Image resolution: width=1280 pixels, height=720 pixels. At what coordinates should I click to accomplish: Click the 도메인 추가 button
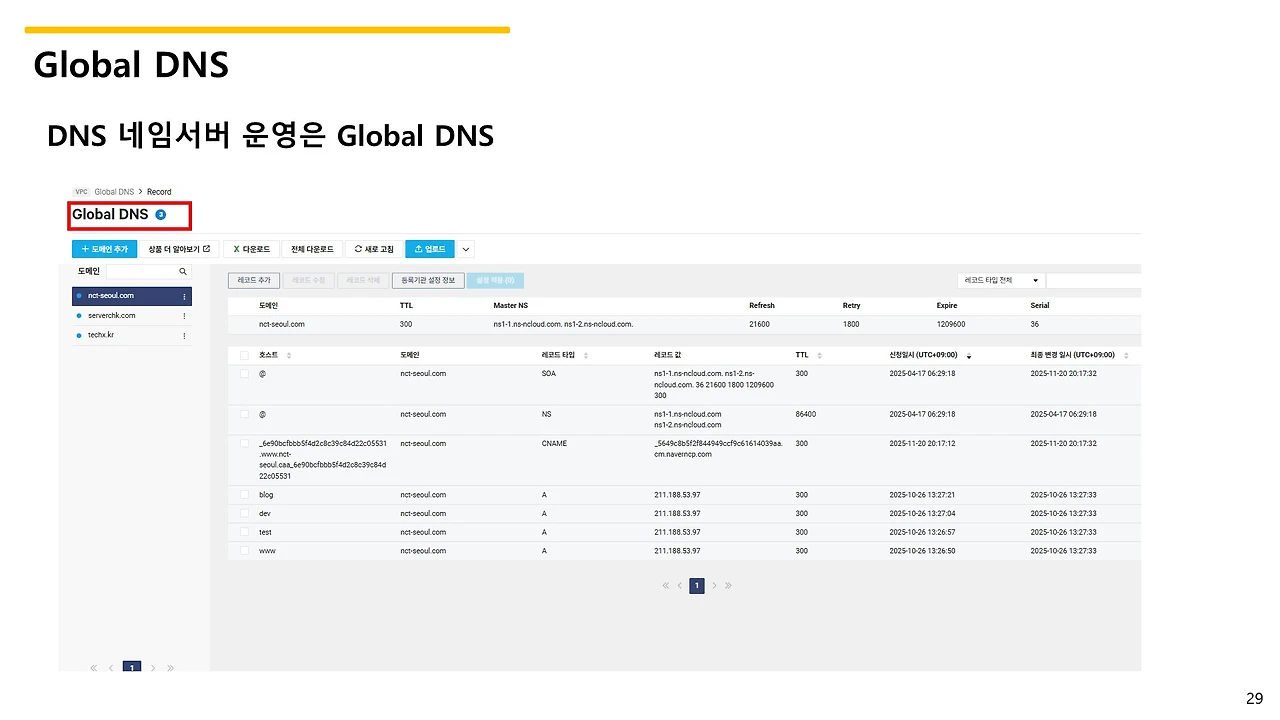(x=104, y=249)
